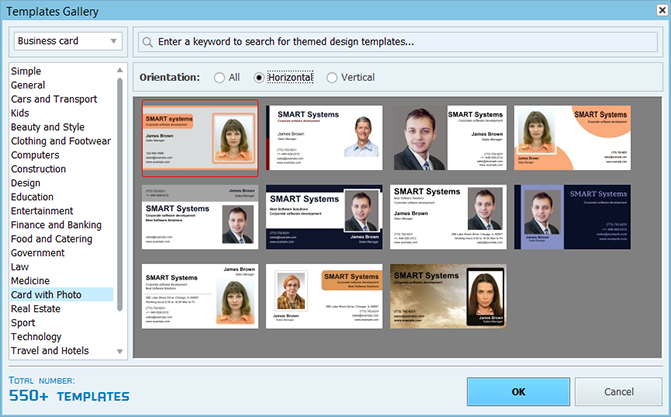This screenshot has height=417, width=671.
Task: Select the template with large man photo on left
Action: [448, 138]
